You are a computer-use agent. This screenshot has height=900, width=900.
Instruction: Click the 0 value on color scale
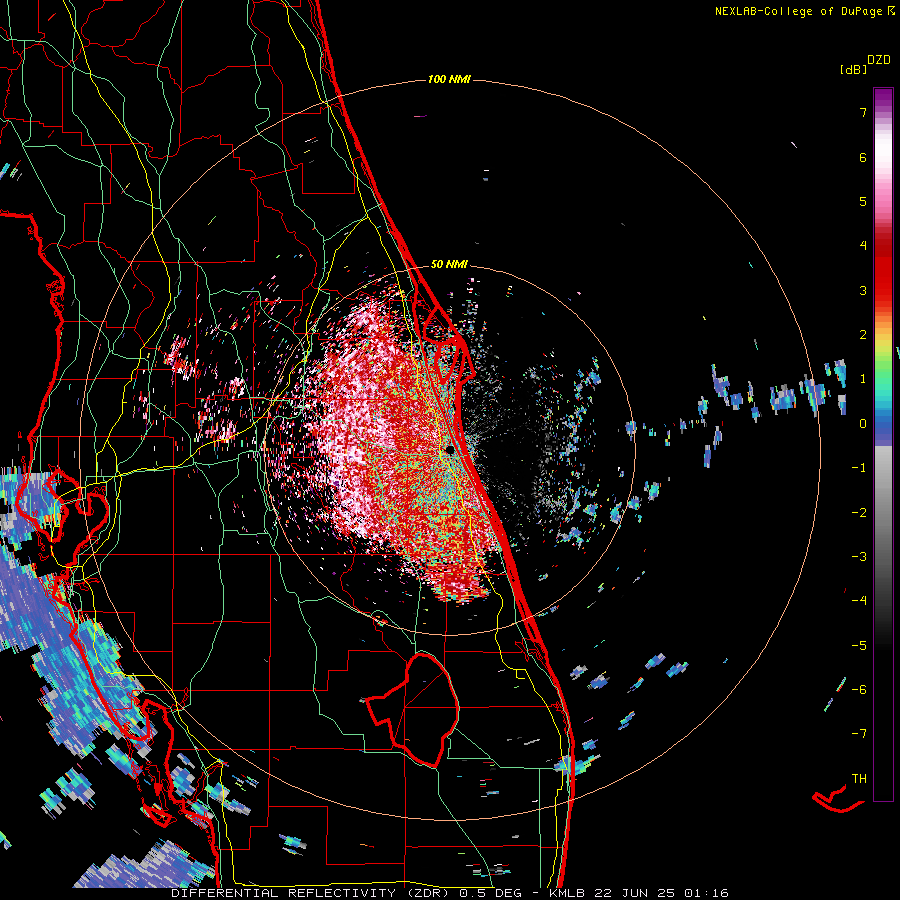pyautogui.click(x=863, y=424)
